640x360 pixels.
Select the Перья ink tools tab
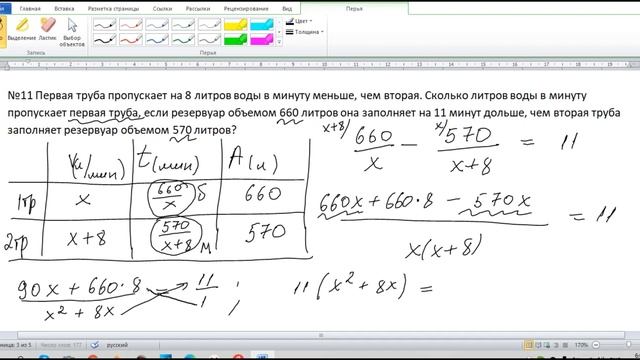pos(354,9)
